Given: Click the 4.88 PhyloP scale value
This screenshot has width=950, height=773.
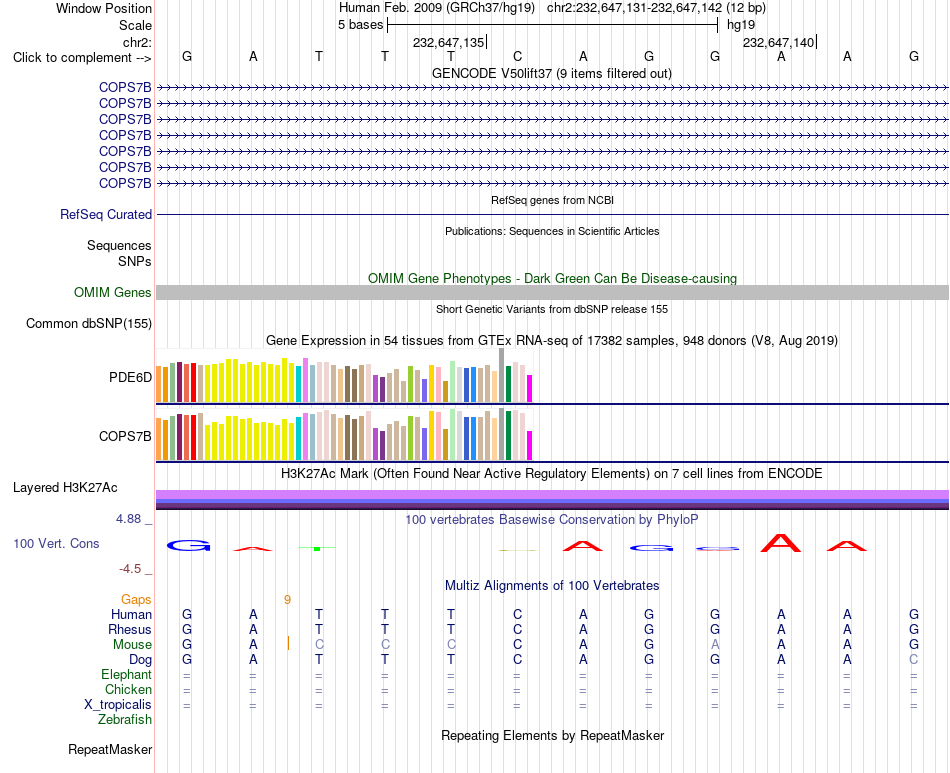Looking at the screenshot, I should (x=128, y=519).
